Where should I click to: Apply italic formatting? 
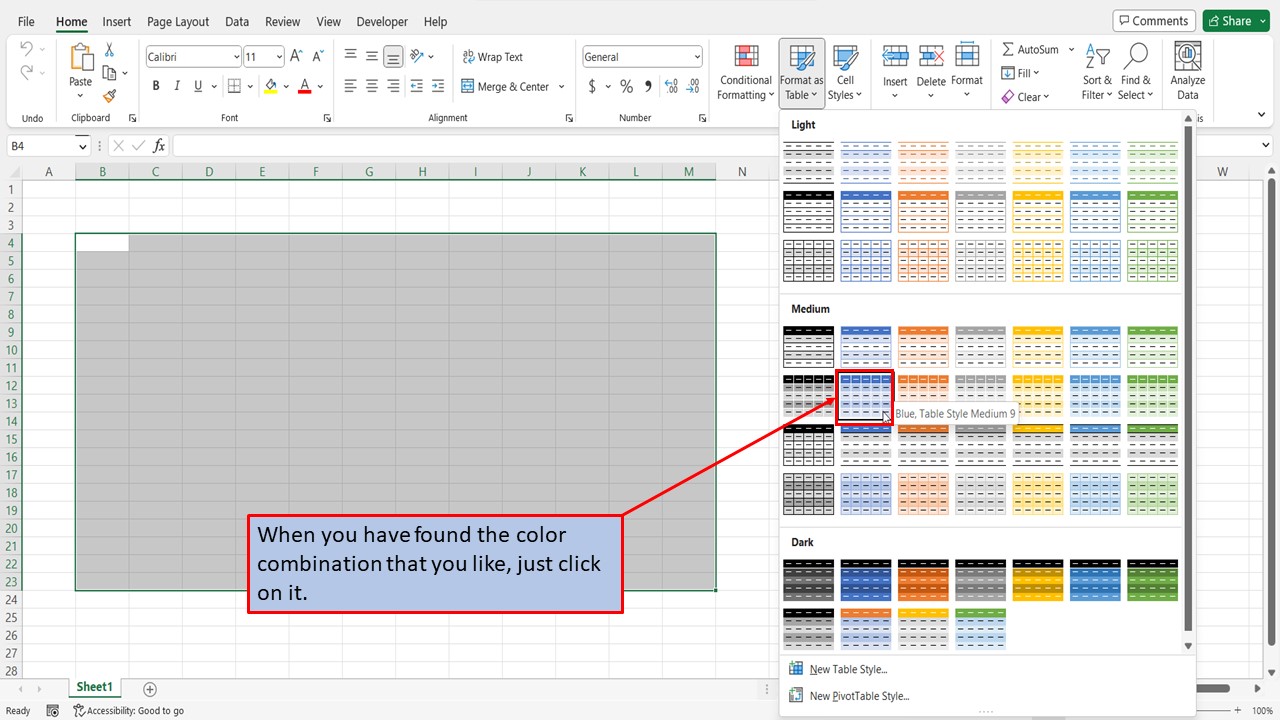(x=176, y=86)
